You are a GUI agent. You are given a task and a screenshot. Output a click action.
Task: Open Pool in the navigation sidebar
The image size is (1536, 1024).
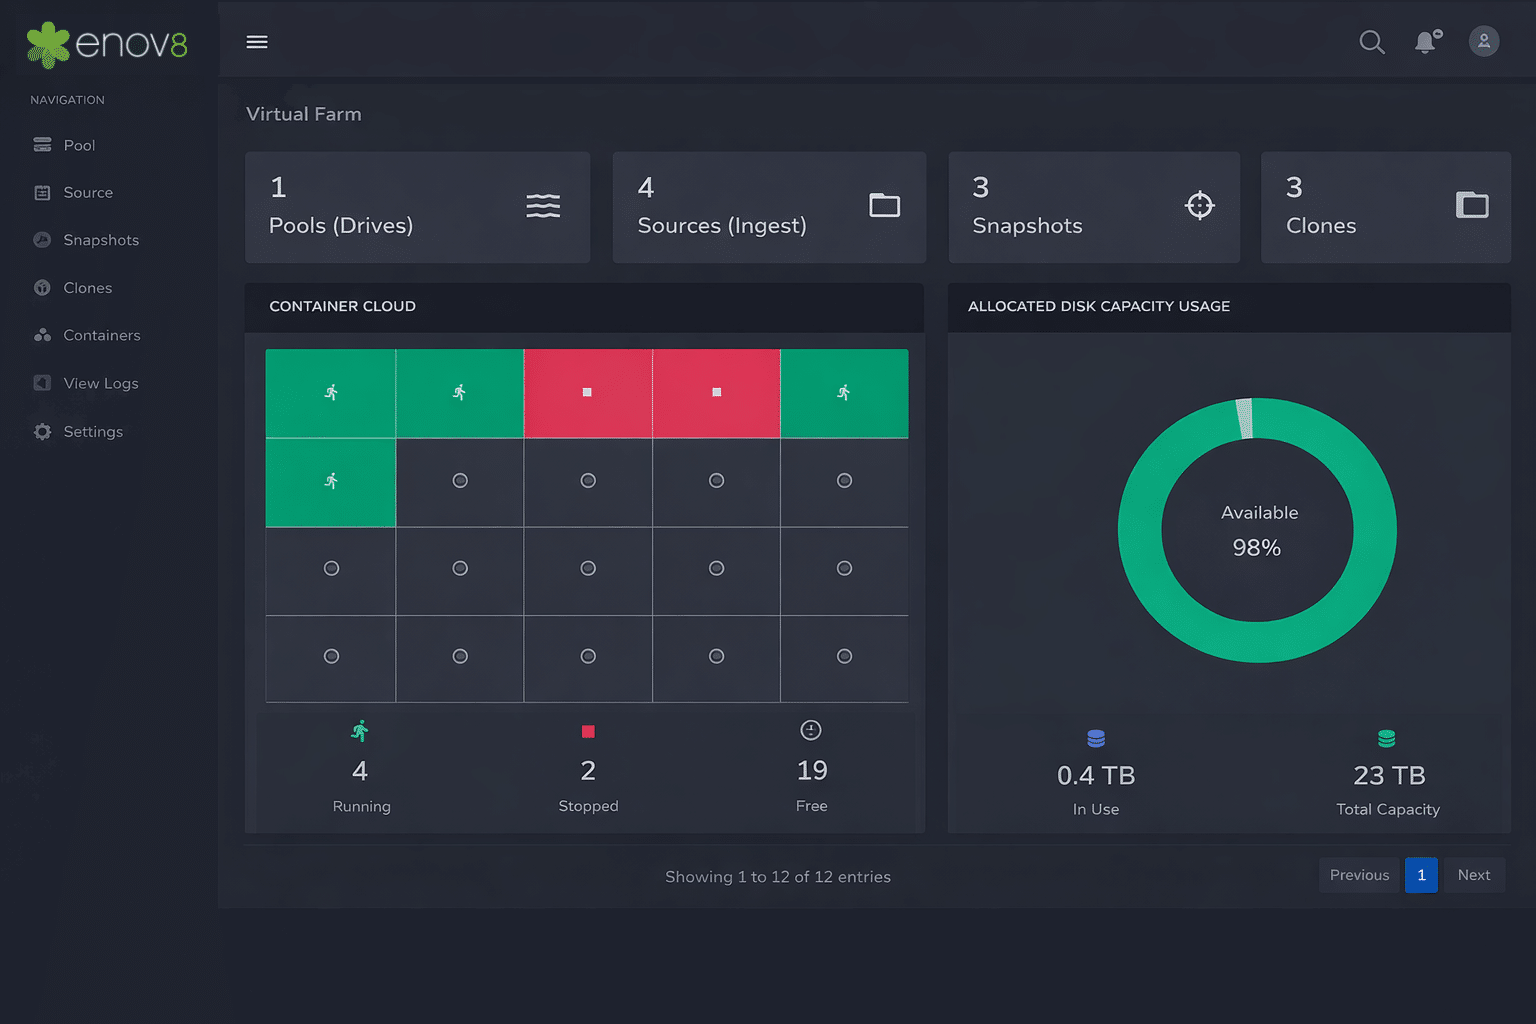point(78,146)
